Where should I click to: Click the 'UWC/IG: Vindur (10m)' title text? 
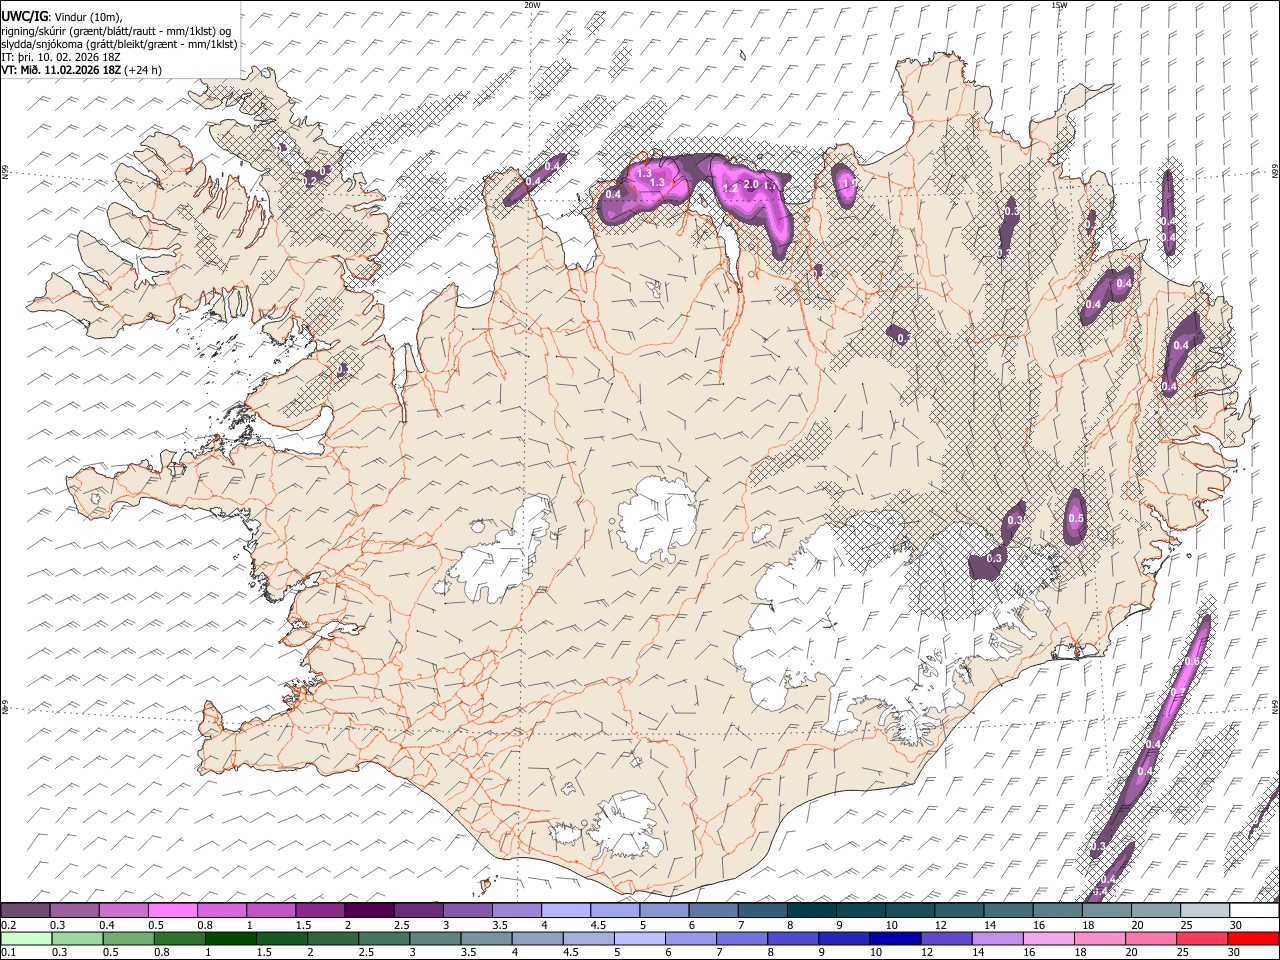tap(62, 16)
